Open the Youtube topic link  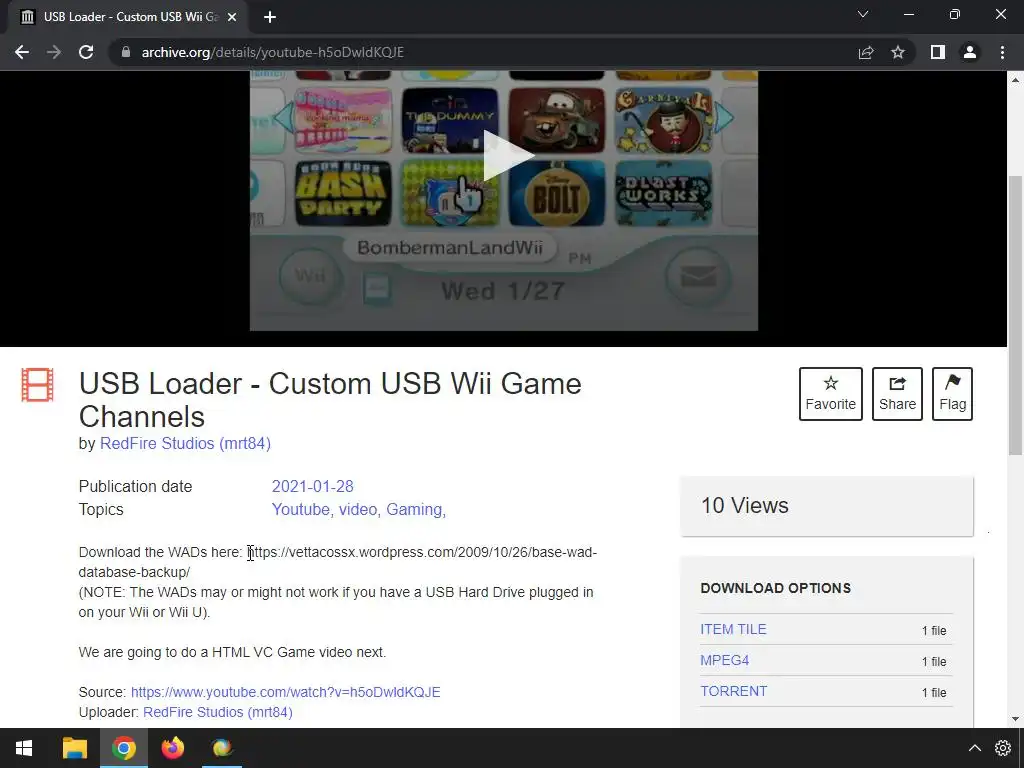tap(300, 509)
